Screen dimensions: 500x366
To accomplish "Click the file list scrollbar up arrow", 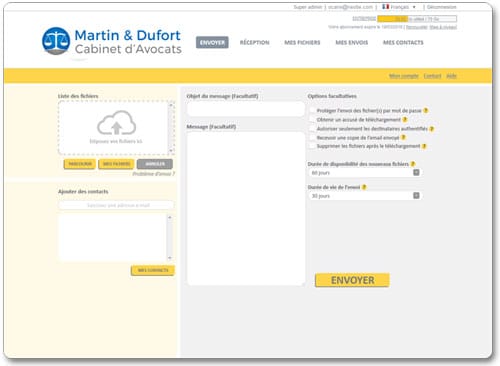I will click(x=171, y=105).
